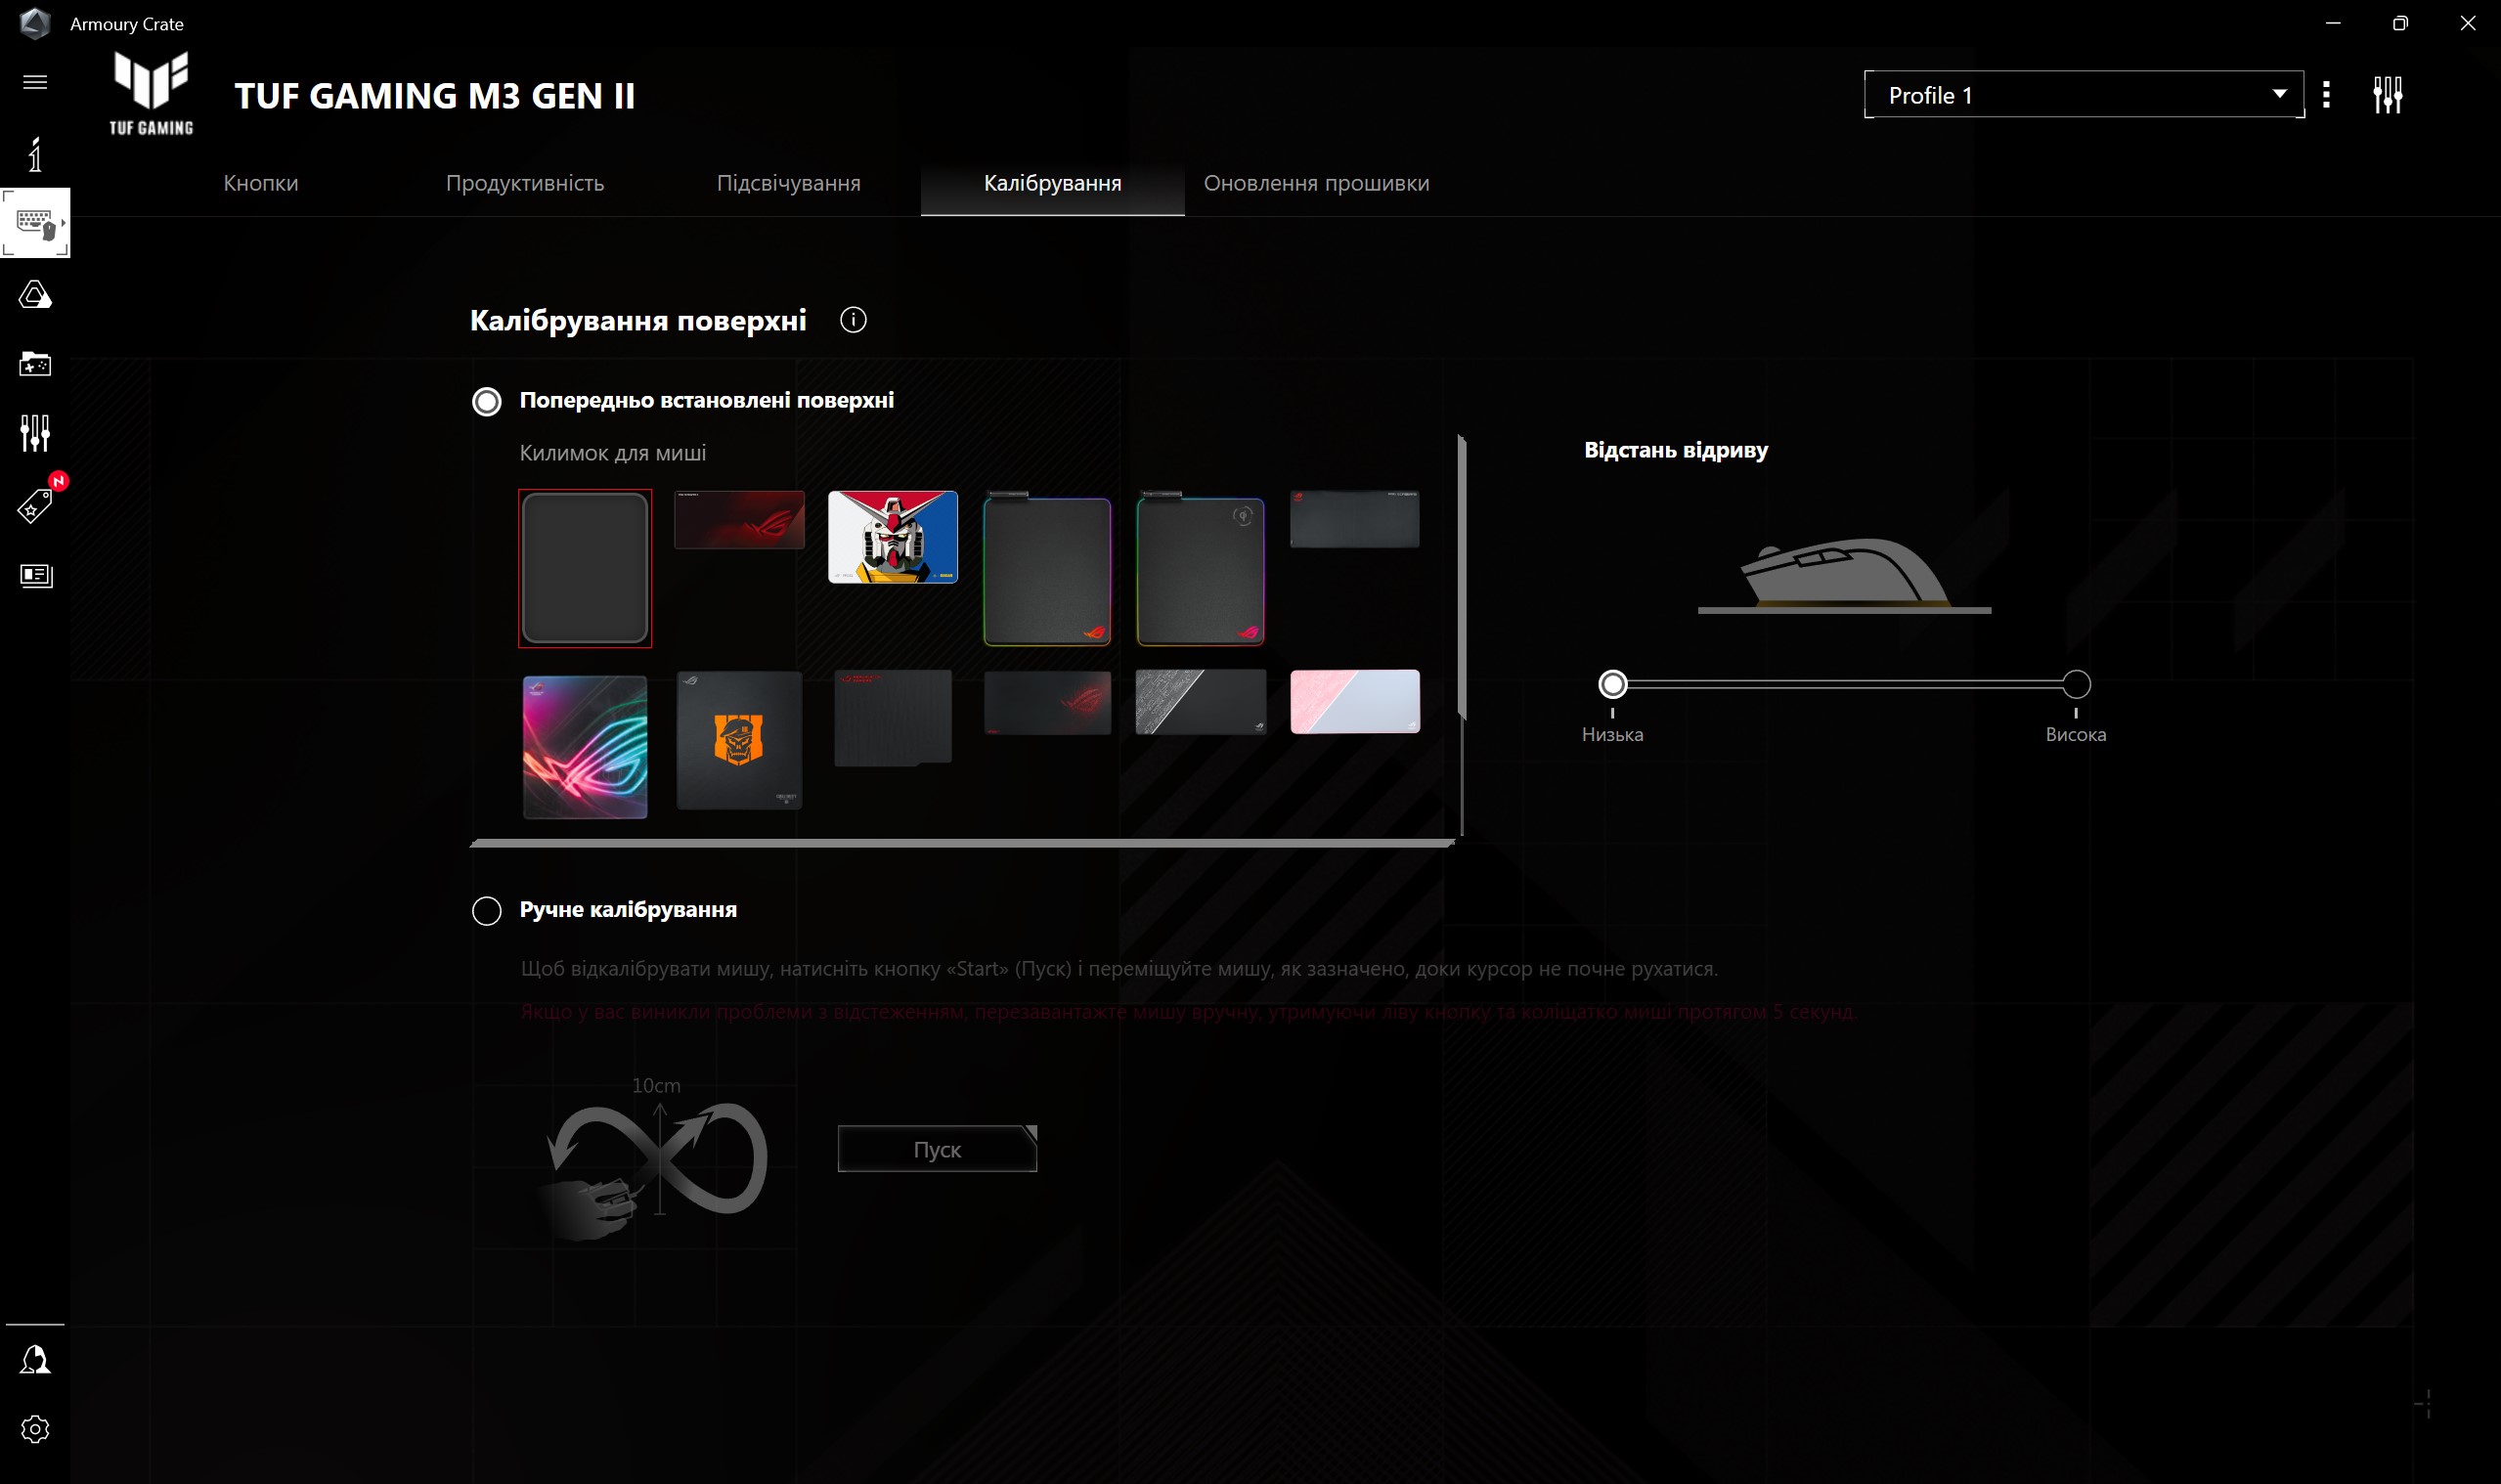This screenshot has width=2501, height=1484.
Task: Open the Device section keyboard icon
Action: pyautogui.click(x=35, y=222)
